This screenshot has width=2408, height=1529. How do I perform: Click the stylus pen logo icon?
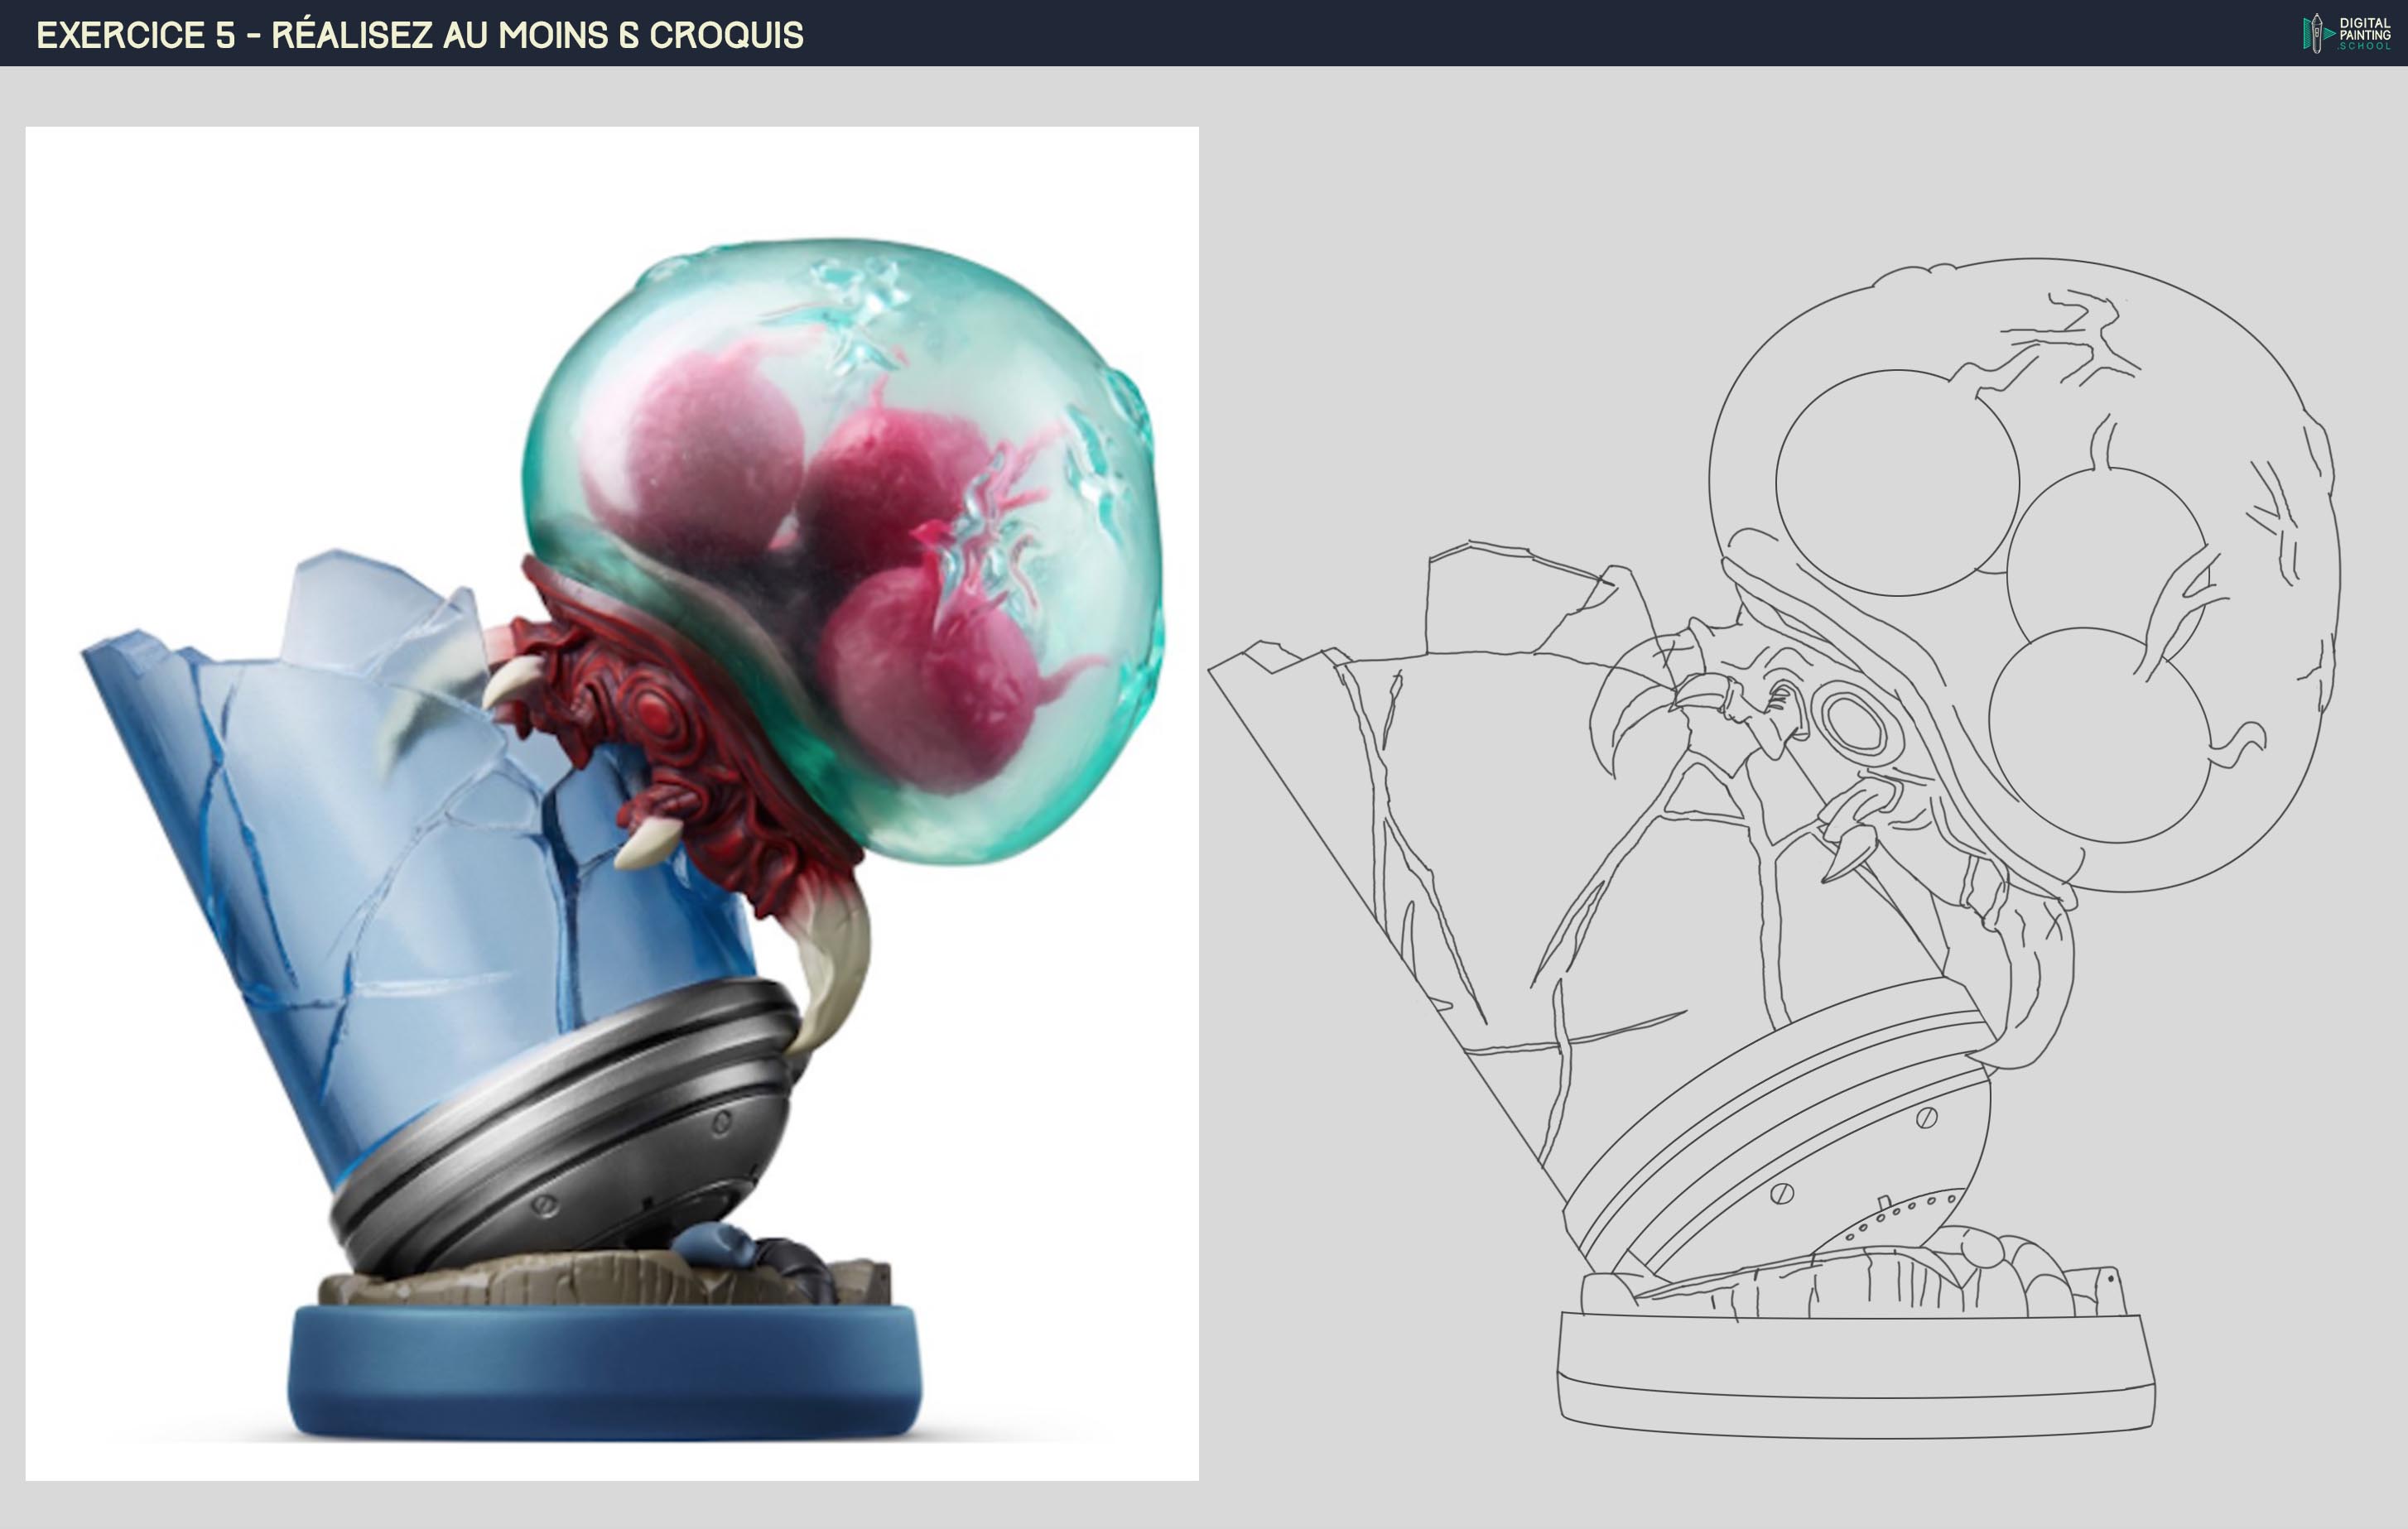coord(2317,33)
